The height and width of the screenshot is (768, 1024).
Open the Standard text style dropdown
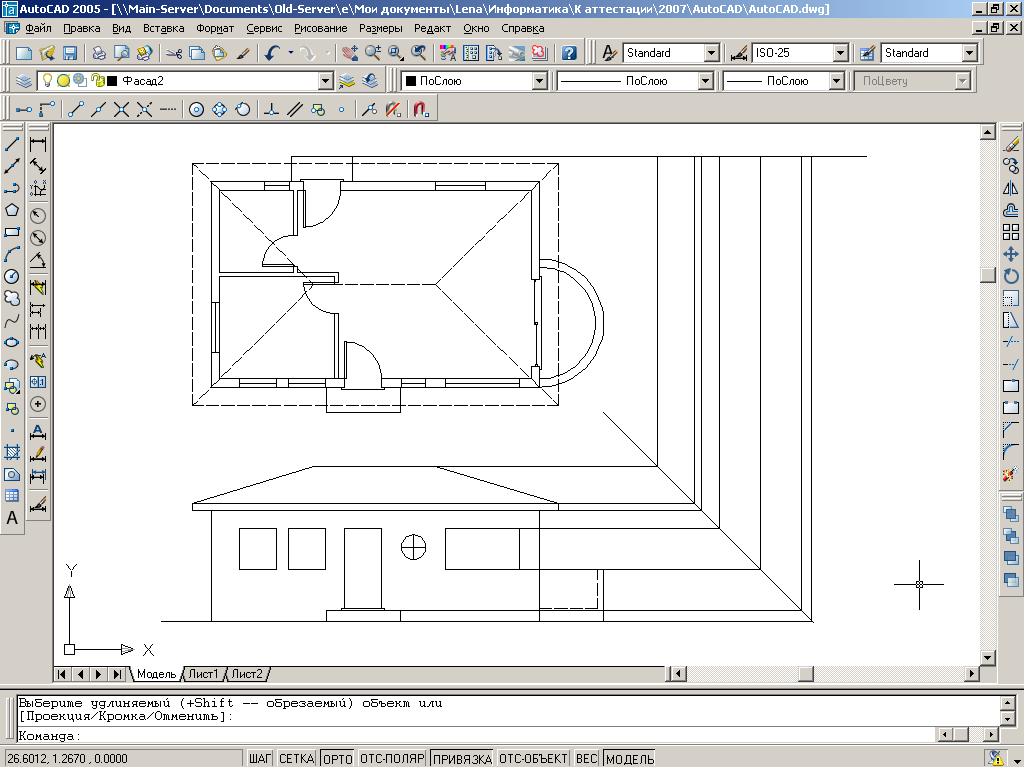[712, 53]
